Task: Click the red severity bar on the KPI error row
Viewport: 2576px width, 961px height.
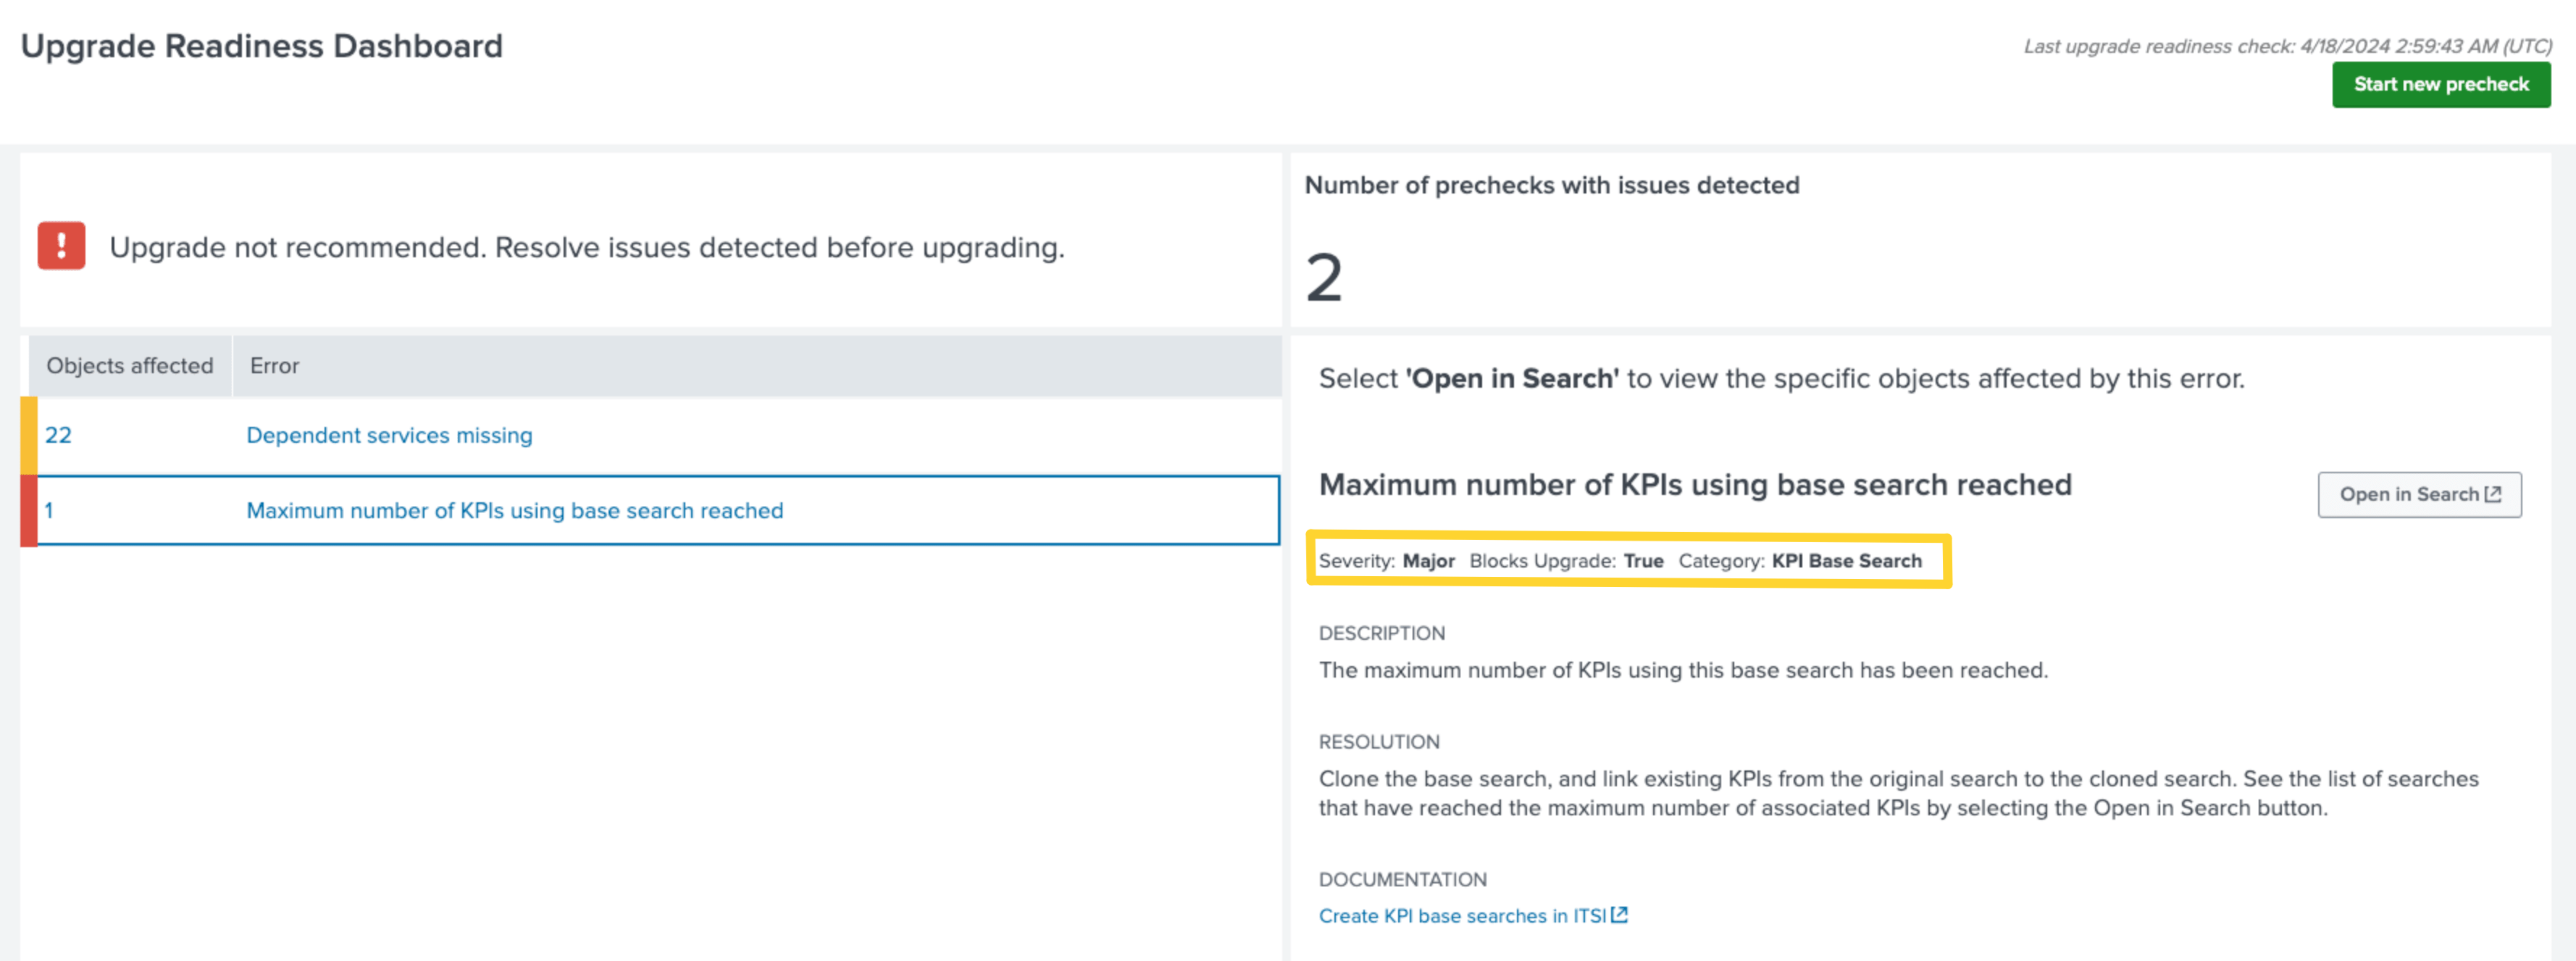Action: click(x=30, y=510)
